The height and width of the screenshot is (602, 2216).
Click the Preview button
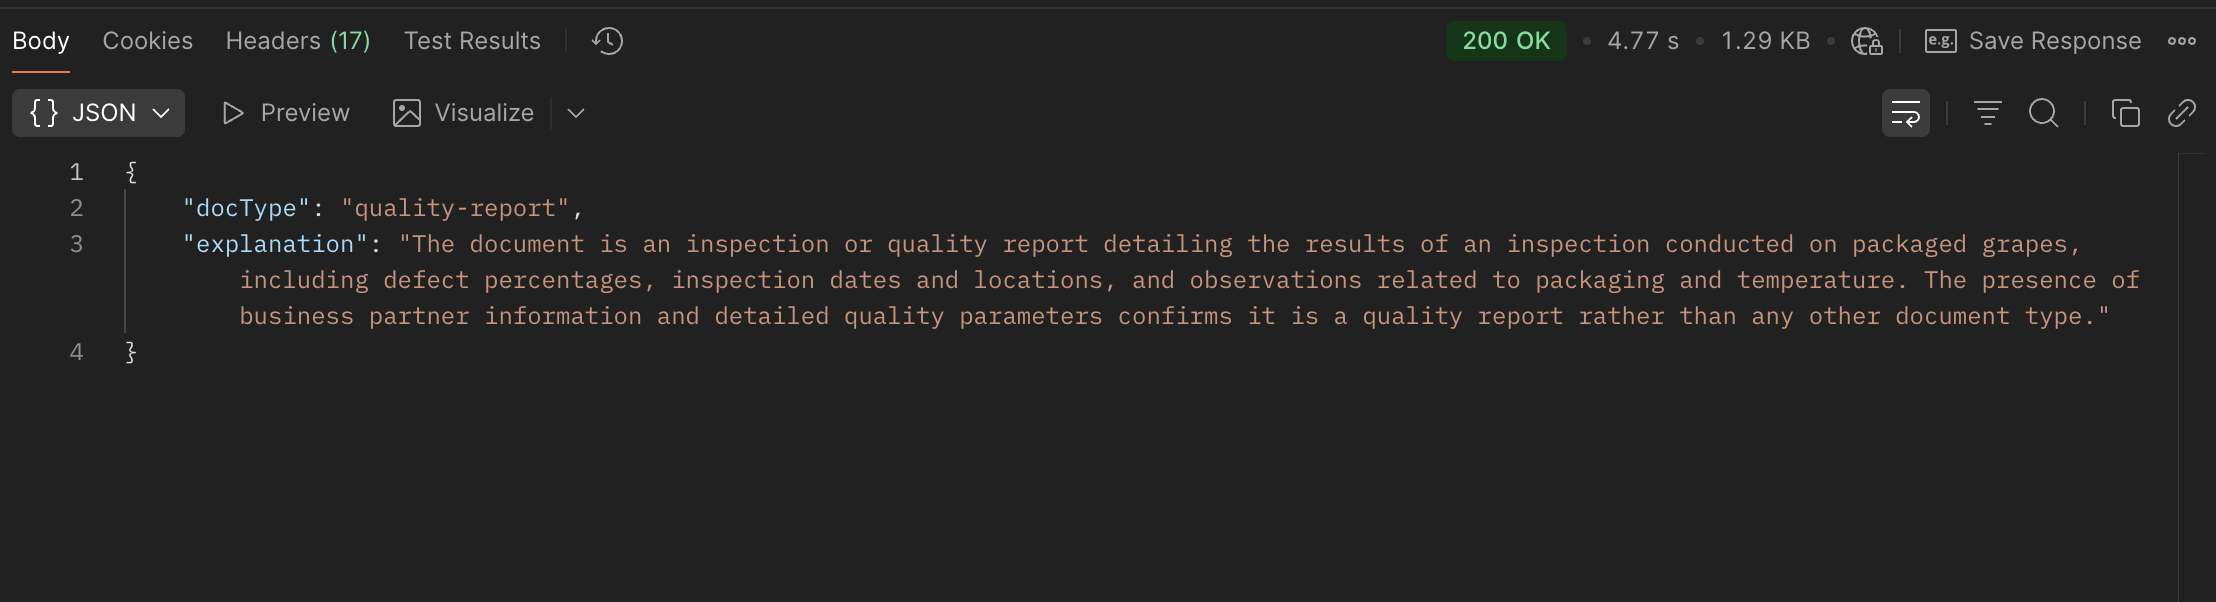point(286,113)
